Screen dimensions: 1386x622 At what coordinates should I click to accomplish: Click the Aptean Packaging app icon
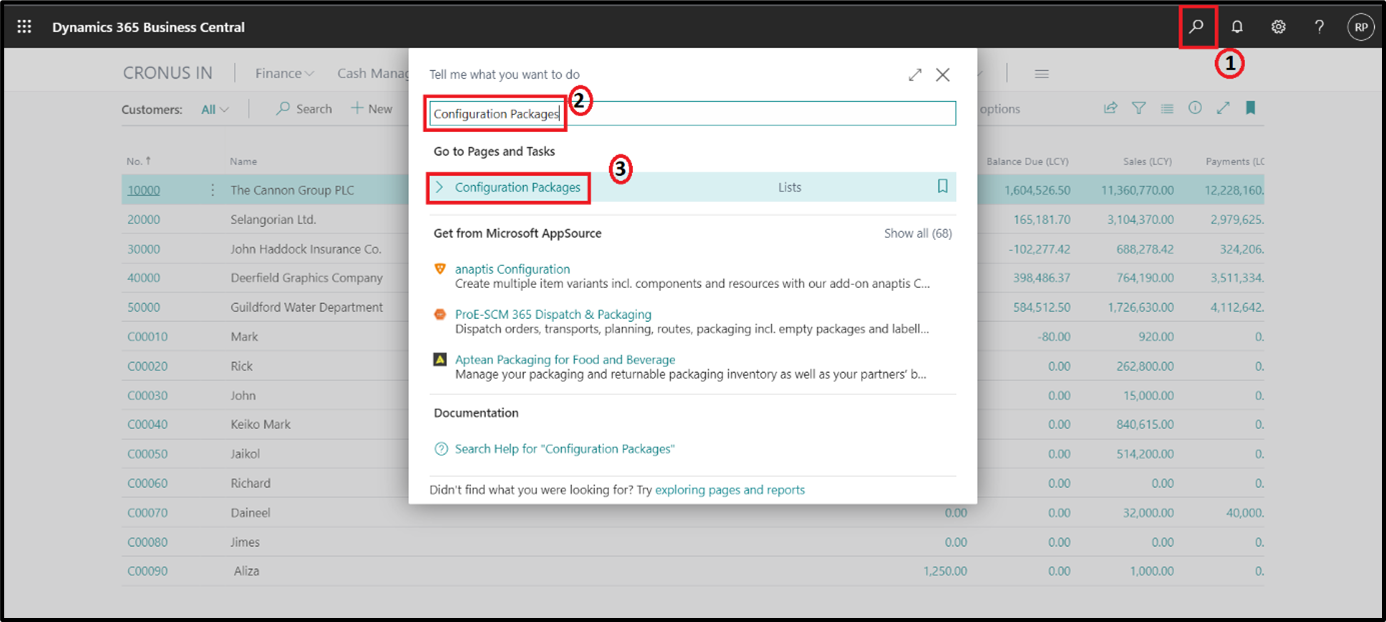pyautogui.click(x=440, y=359)
